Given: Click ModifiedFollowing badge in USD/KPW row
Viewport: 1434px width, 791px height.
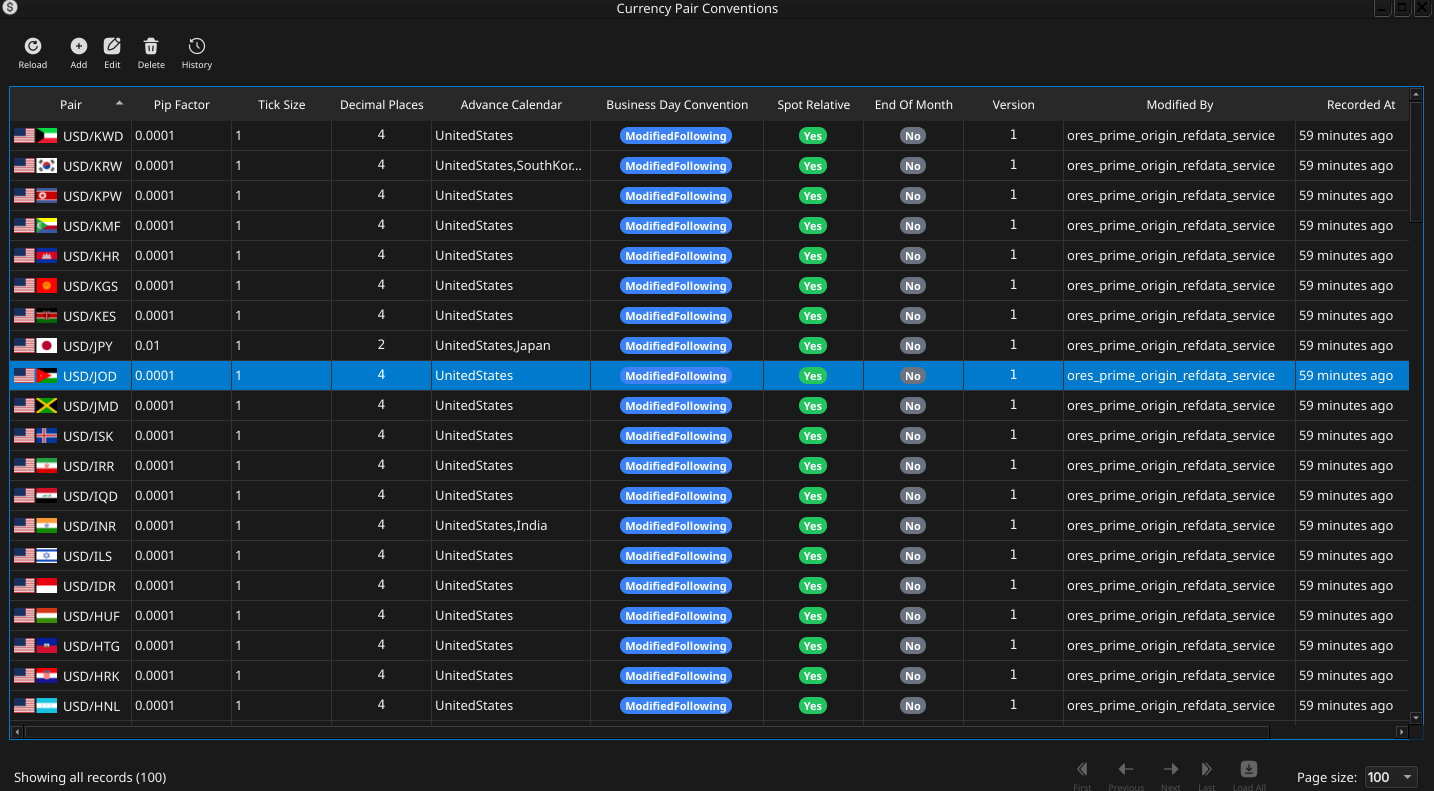Looking at the screenshot, I should point(676,196).
